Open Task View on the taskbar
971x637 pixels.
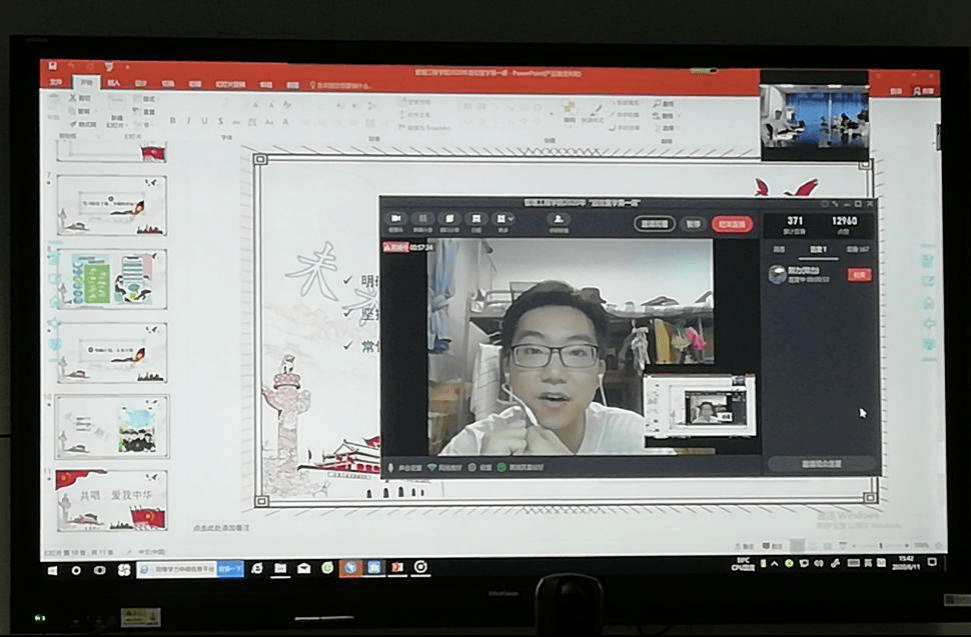[x=100, y=570]
